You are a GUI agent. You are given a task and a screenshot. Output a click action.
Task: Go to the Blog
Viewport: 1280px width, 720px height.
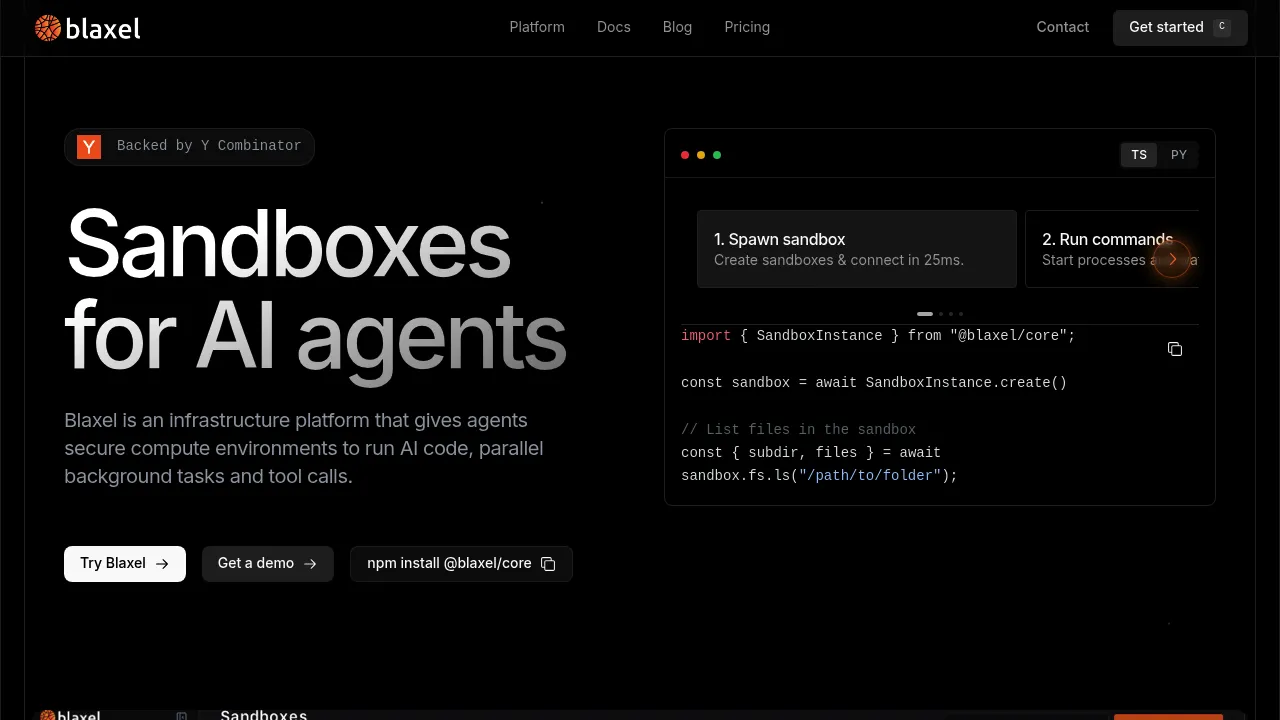pos(677,27)
